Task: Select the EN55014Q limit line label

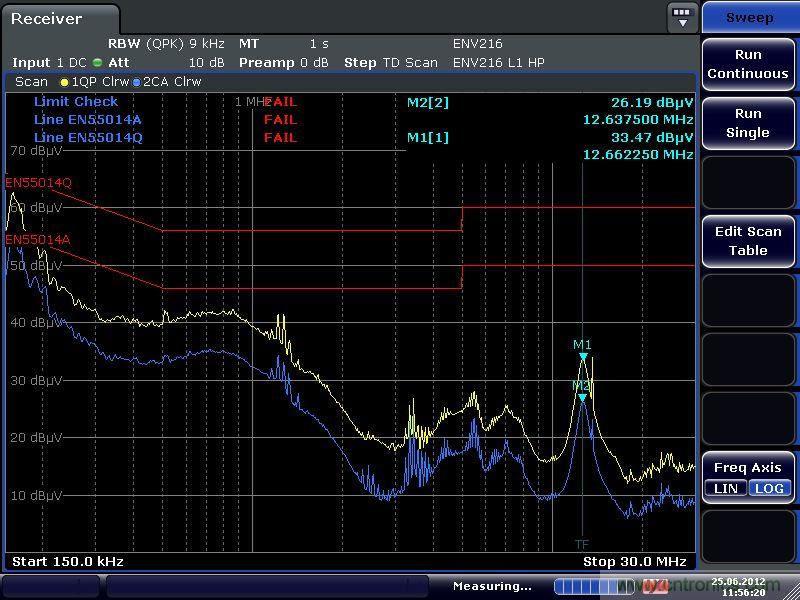Action: click(38, 183)
